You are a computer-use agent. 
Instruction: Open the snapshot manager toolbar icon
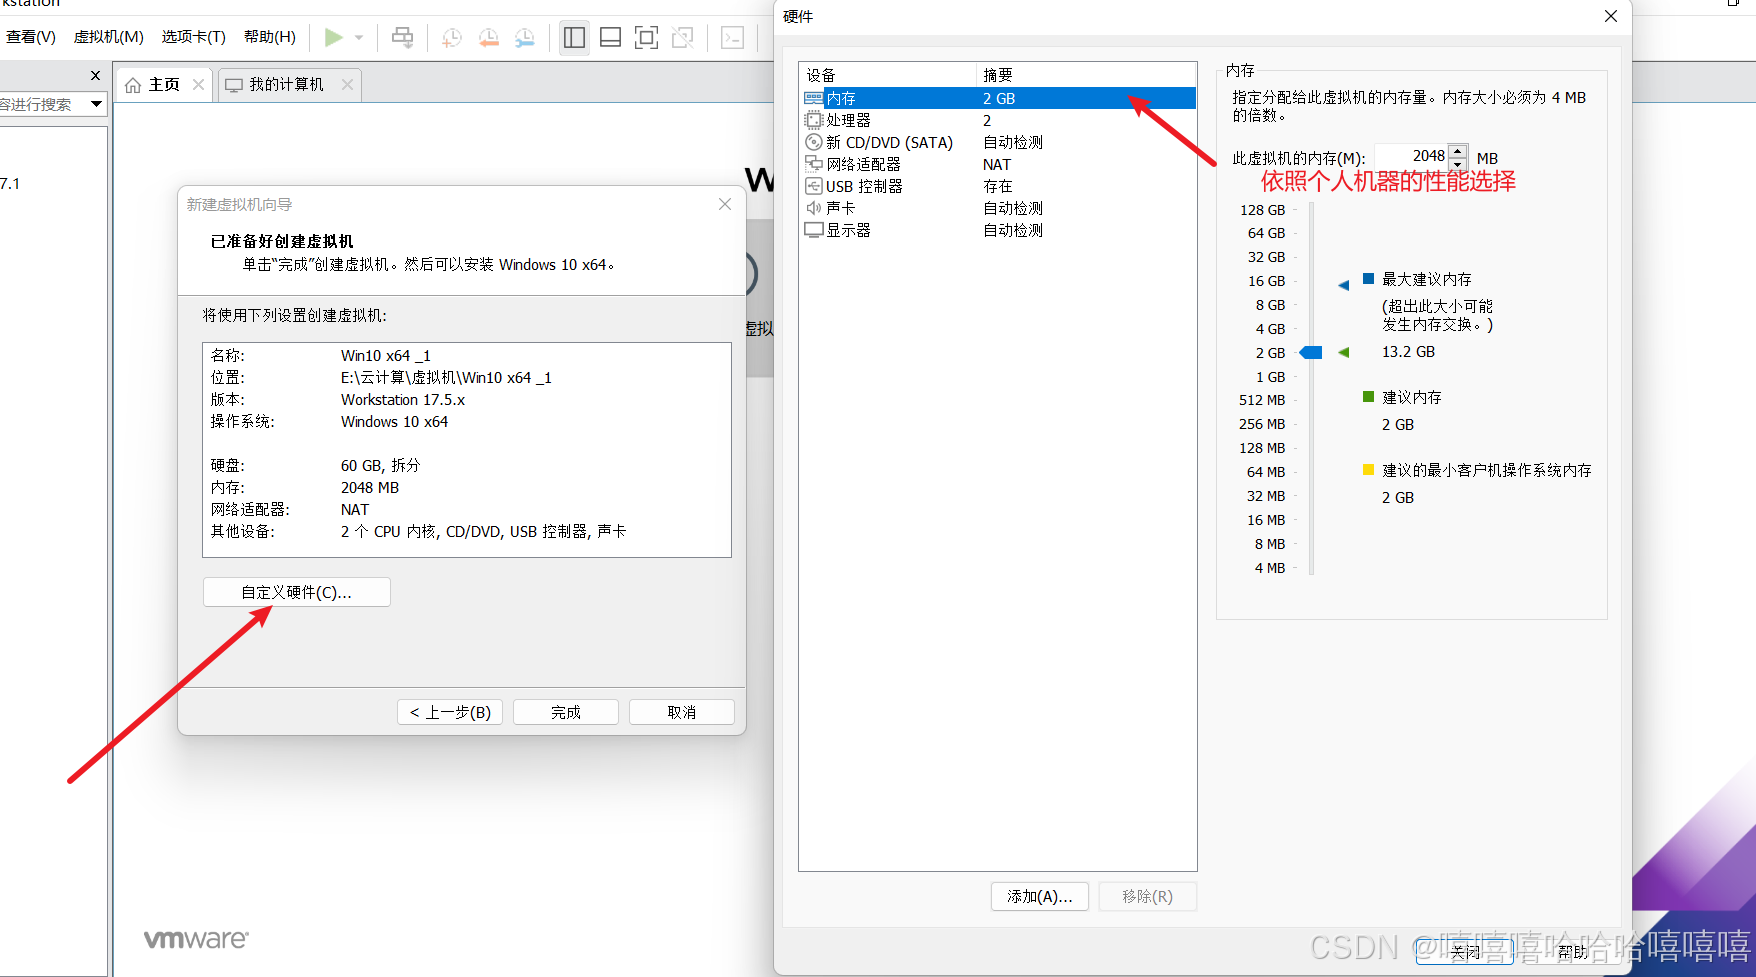click(x=524, y=37)
